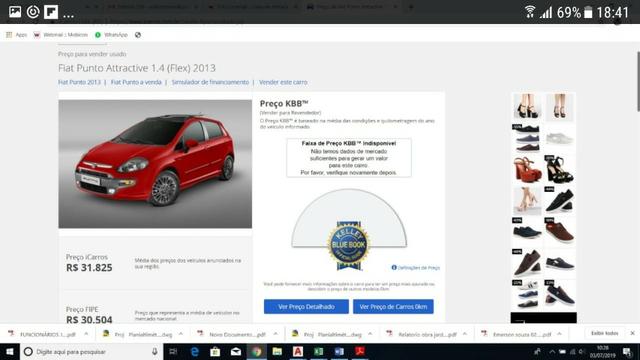Expand options for FUNCIONÁRIOS pdf download
The image size is (640, 360).
86,334
